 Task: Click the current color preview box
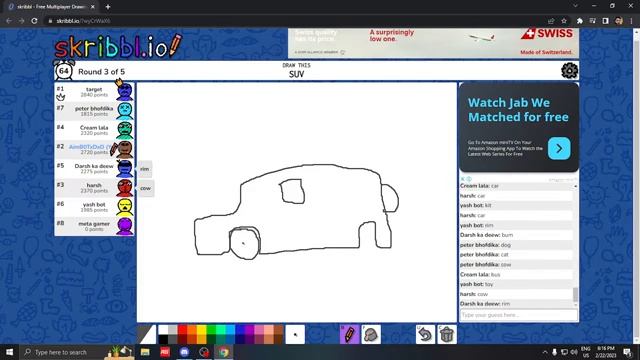147,335
